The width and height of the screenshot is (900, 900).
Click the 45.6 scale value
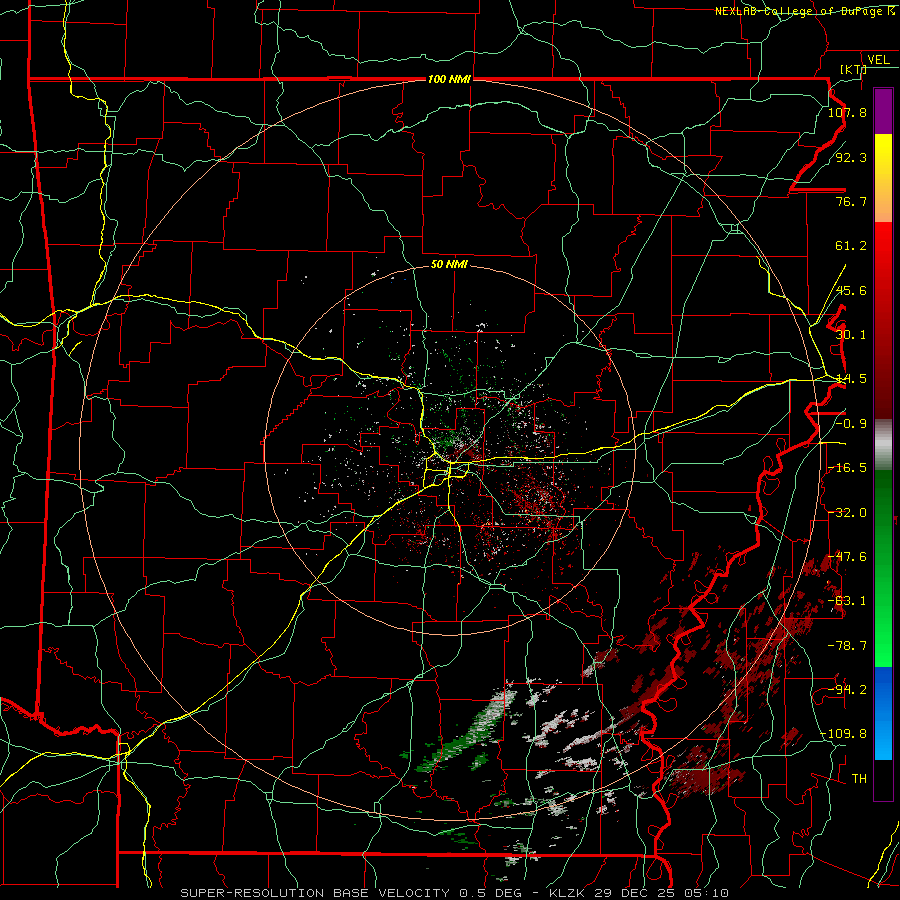(851, 290)
